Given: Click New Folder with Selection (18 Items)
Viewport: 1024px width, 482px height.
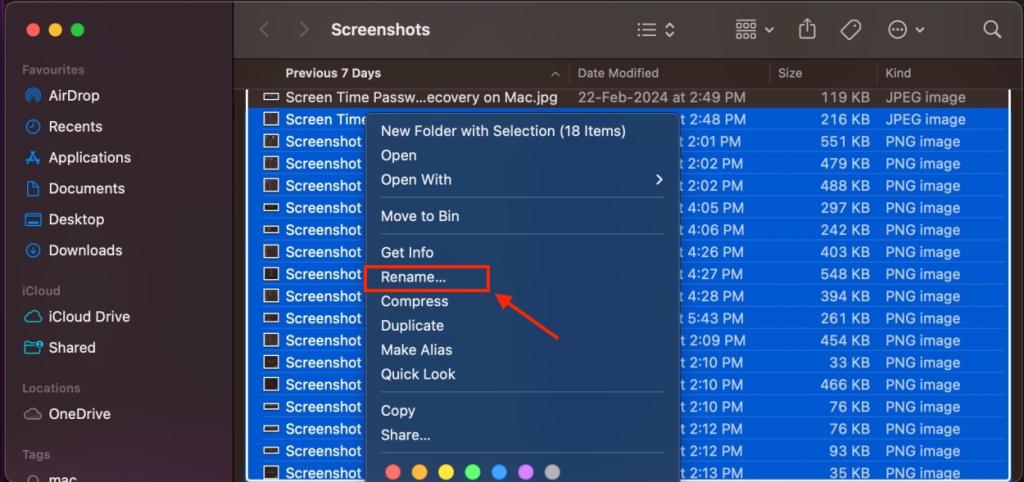Looking at the screenshot, I should 503,131.
